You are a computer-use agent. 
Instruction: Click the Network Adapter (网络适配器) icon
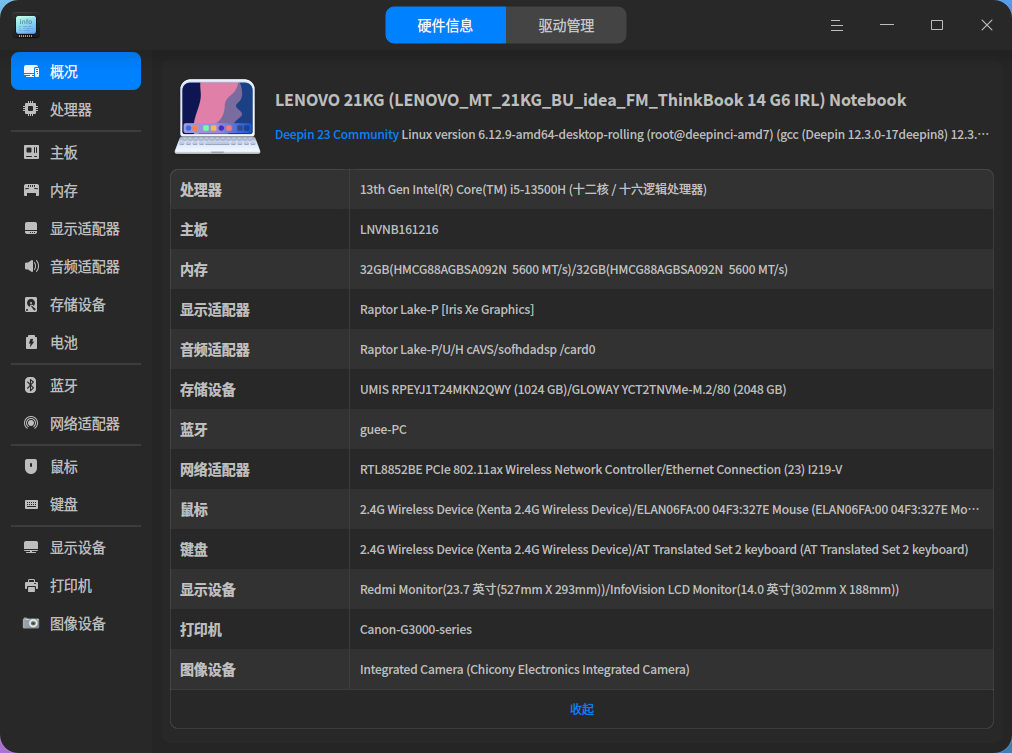[31, 423]
